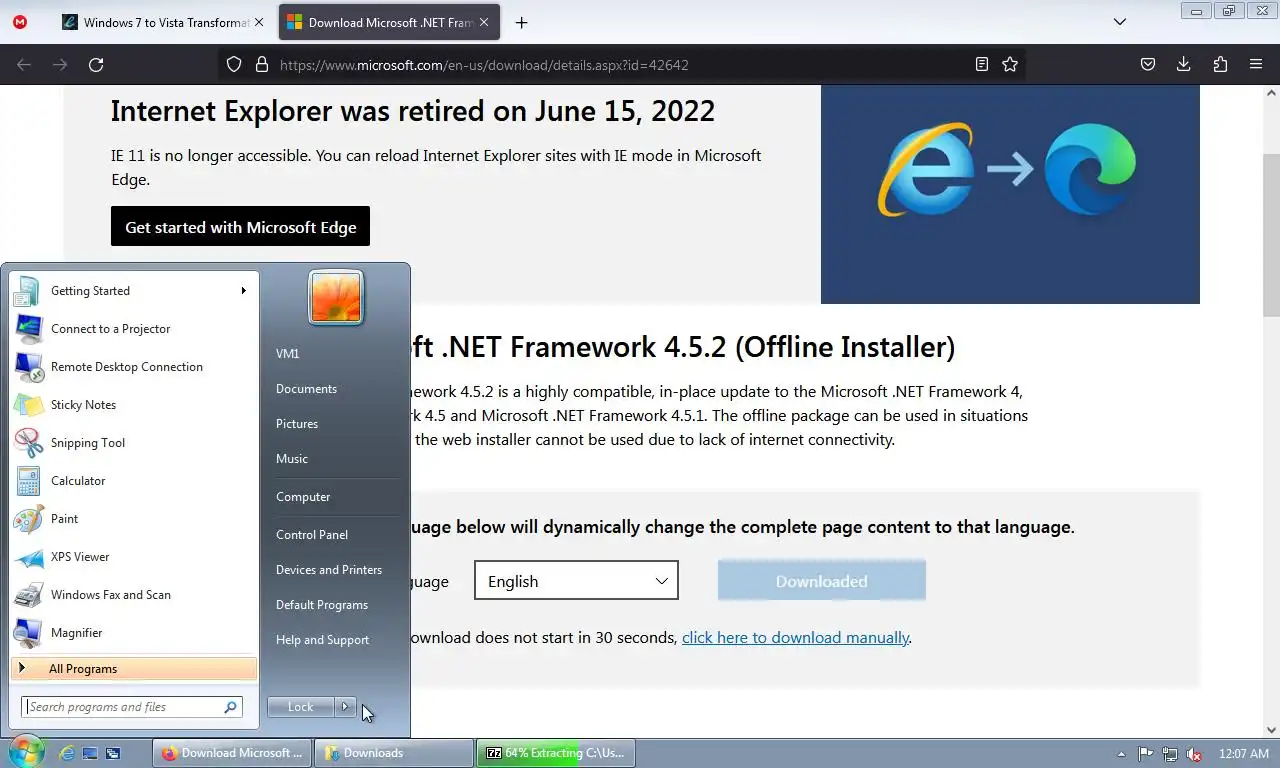Click the search magnifier icon in Start menu
This screenshot has width=1280, height=768.
(231, 707)
